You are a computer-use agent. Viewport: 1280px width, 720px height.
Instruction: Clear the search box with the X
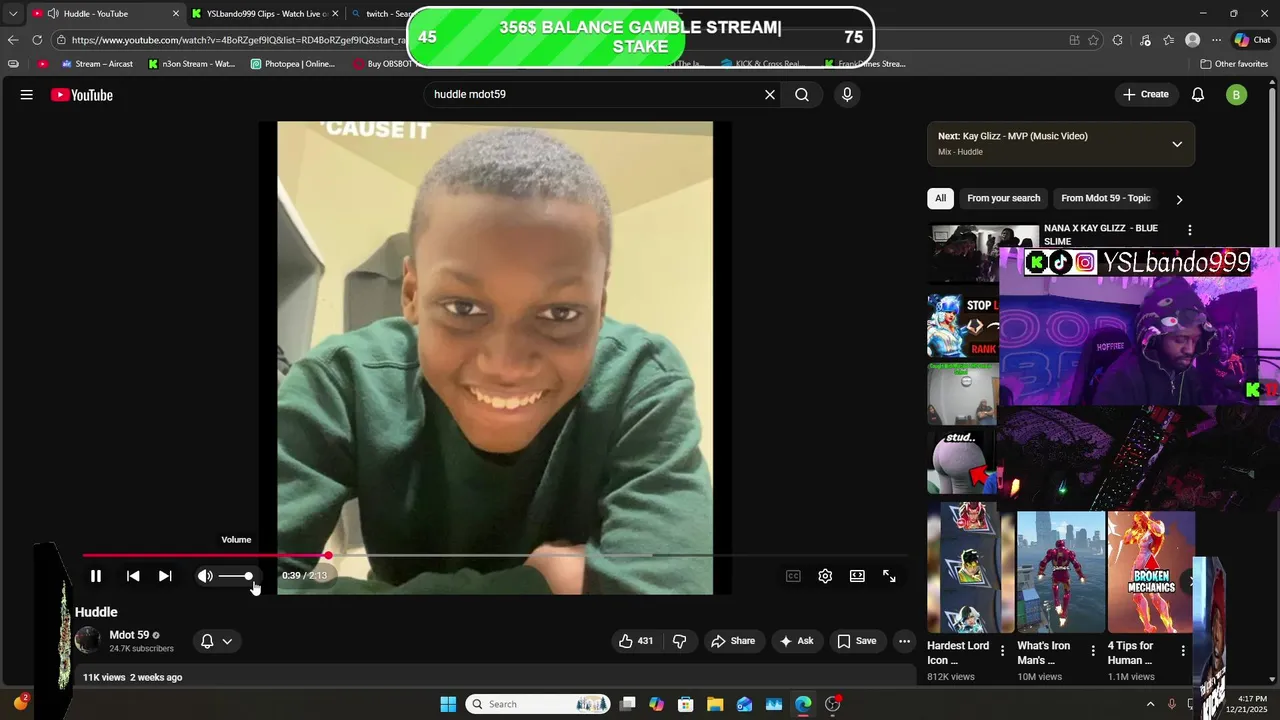tap(770, 95)
